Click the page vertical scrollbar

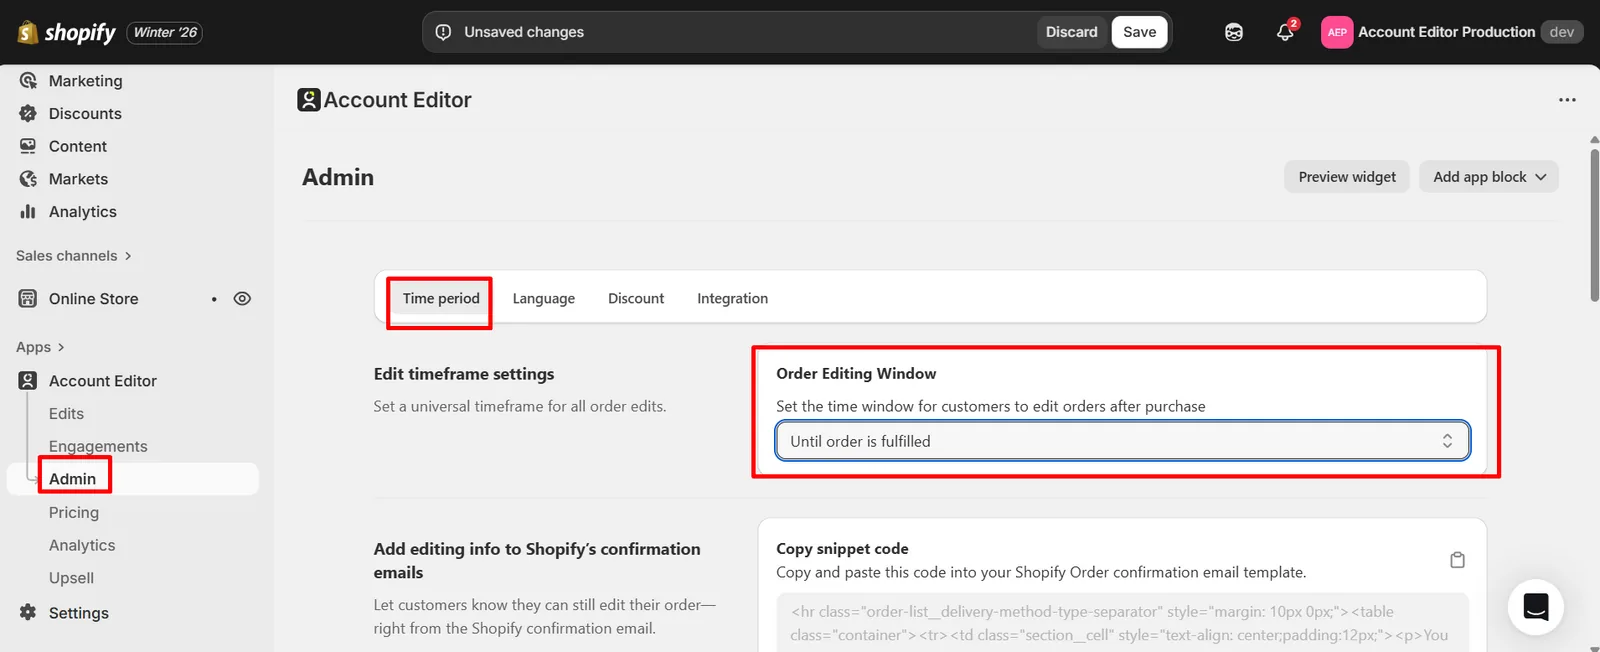coord(1594,224)
